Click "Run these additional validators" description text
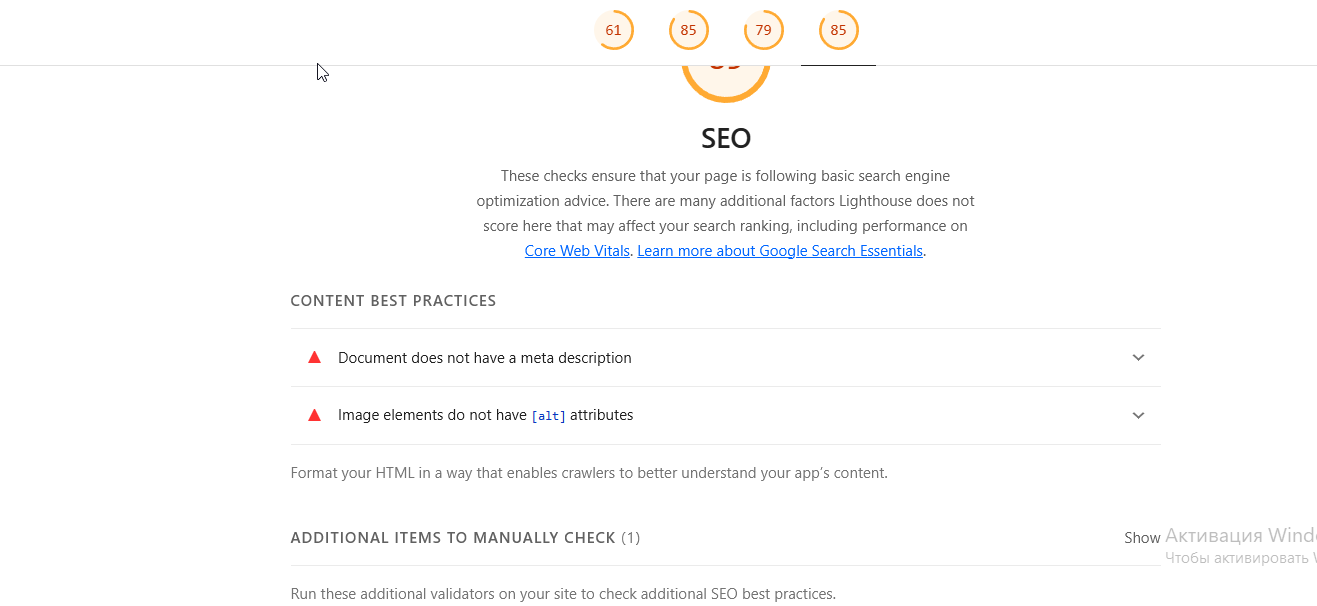This screenshot has width=1317, height=606. 562,594
